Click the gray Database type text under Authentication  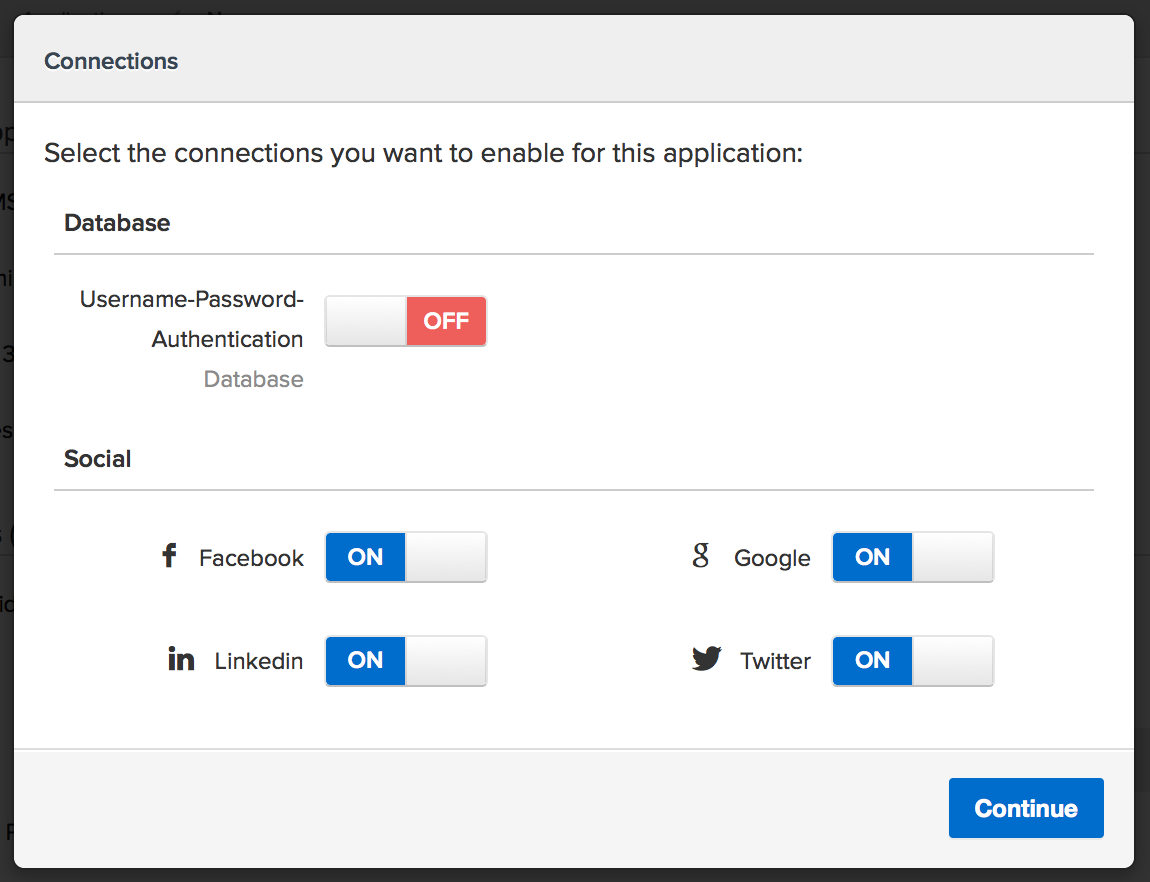click(x=253, y=379)
